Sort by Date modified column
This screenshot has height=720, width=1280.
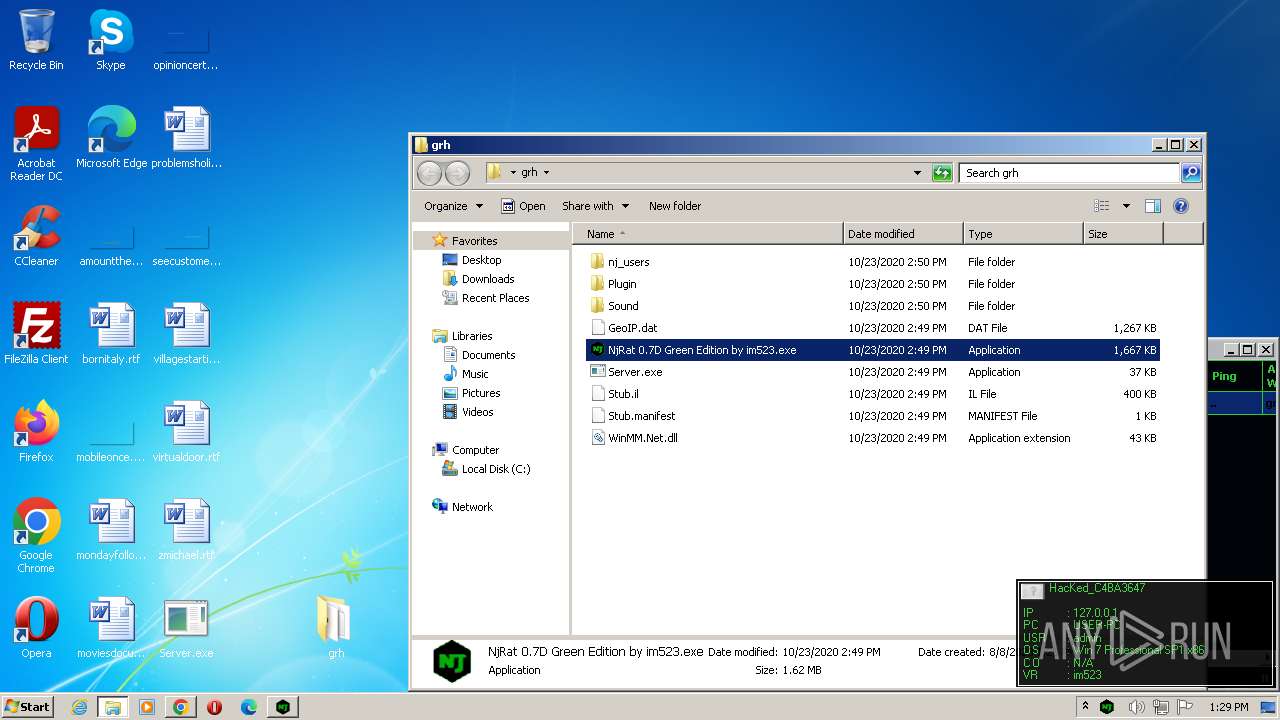(903, 234)
